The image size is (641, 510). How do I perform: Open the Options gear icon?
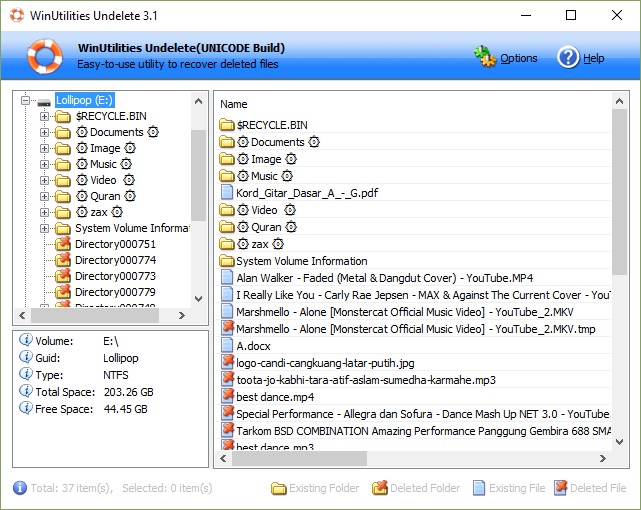[485, 57]
